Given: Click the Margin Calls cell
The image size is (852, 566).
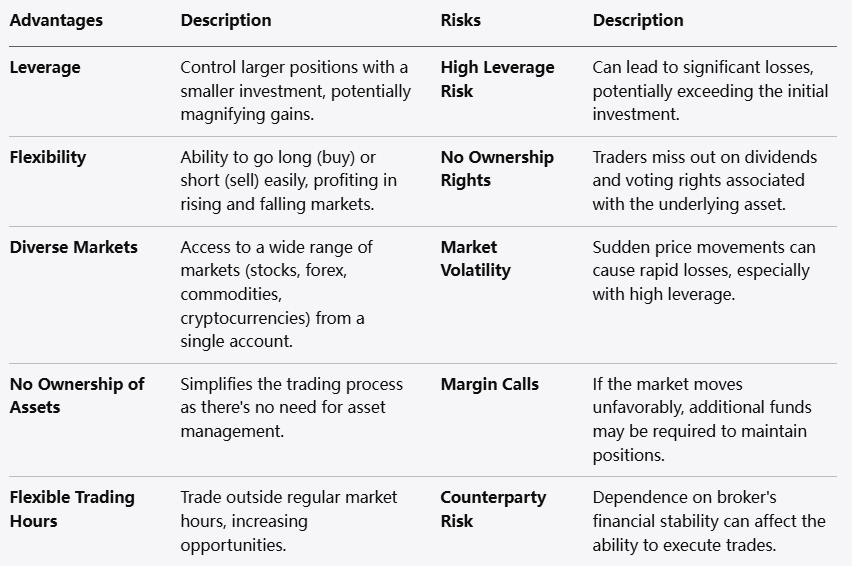Looking at the screenshot, I should [x=489, y=384].
